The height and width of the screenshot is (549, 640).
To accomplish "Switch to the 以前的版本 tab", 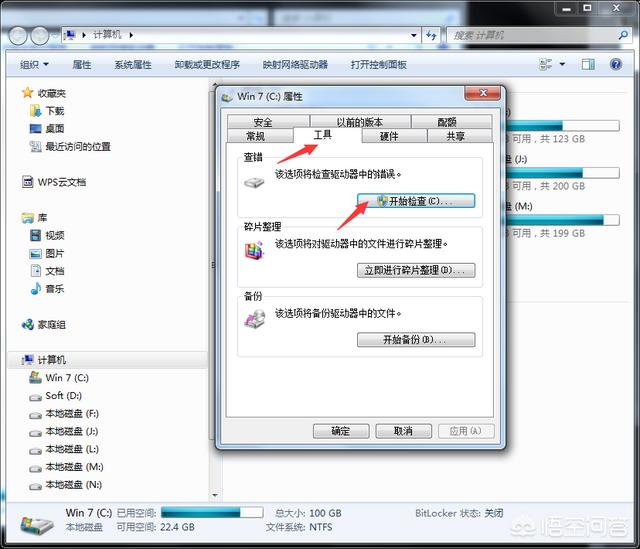I will 360,122.
